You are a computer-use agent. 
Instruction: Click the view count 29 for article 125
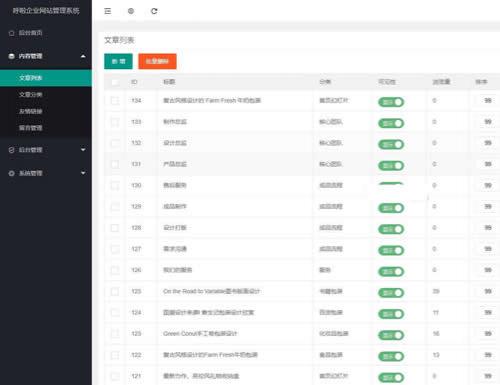pyautogui.click(x=436, y=291)
